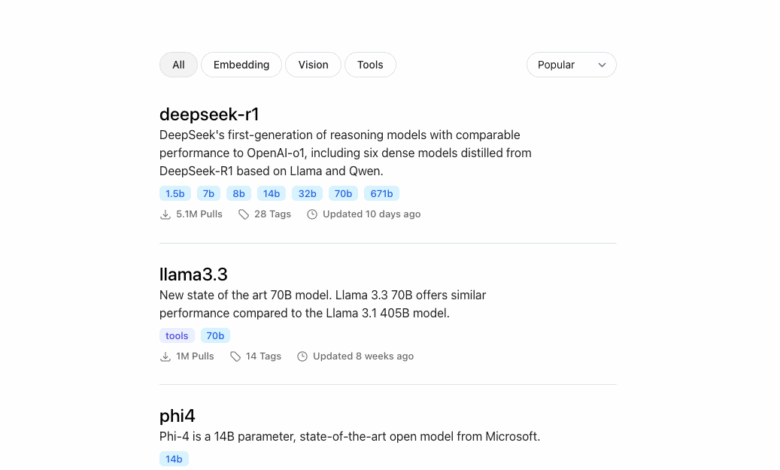
Task: Click the tag icon beside 14 Tags
Action: [x=235, y=357]
